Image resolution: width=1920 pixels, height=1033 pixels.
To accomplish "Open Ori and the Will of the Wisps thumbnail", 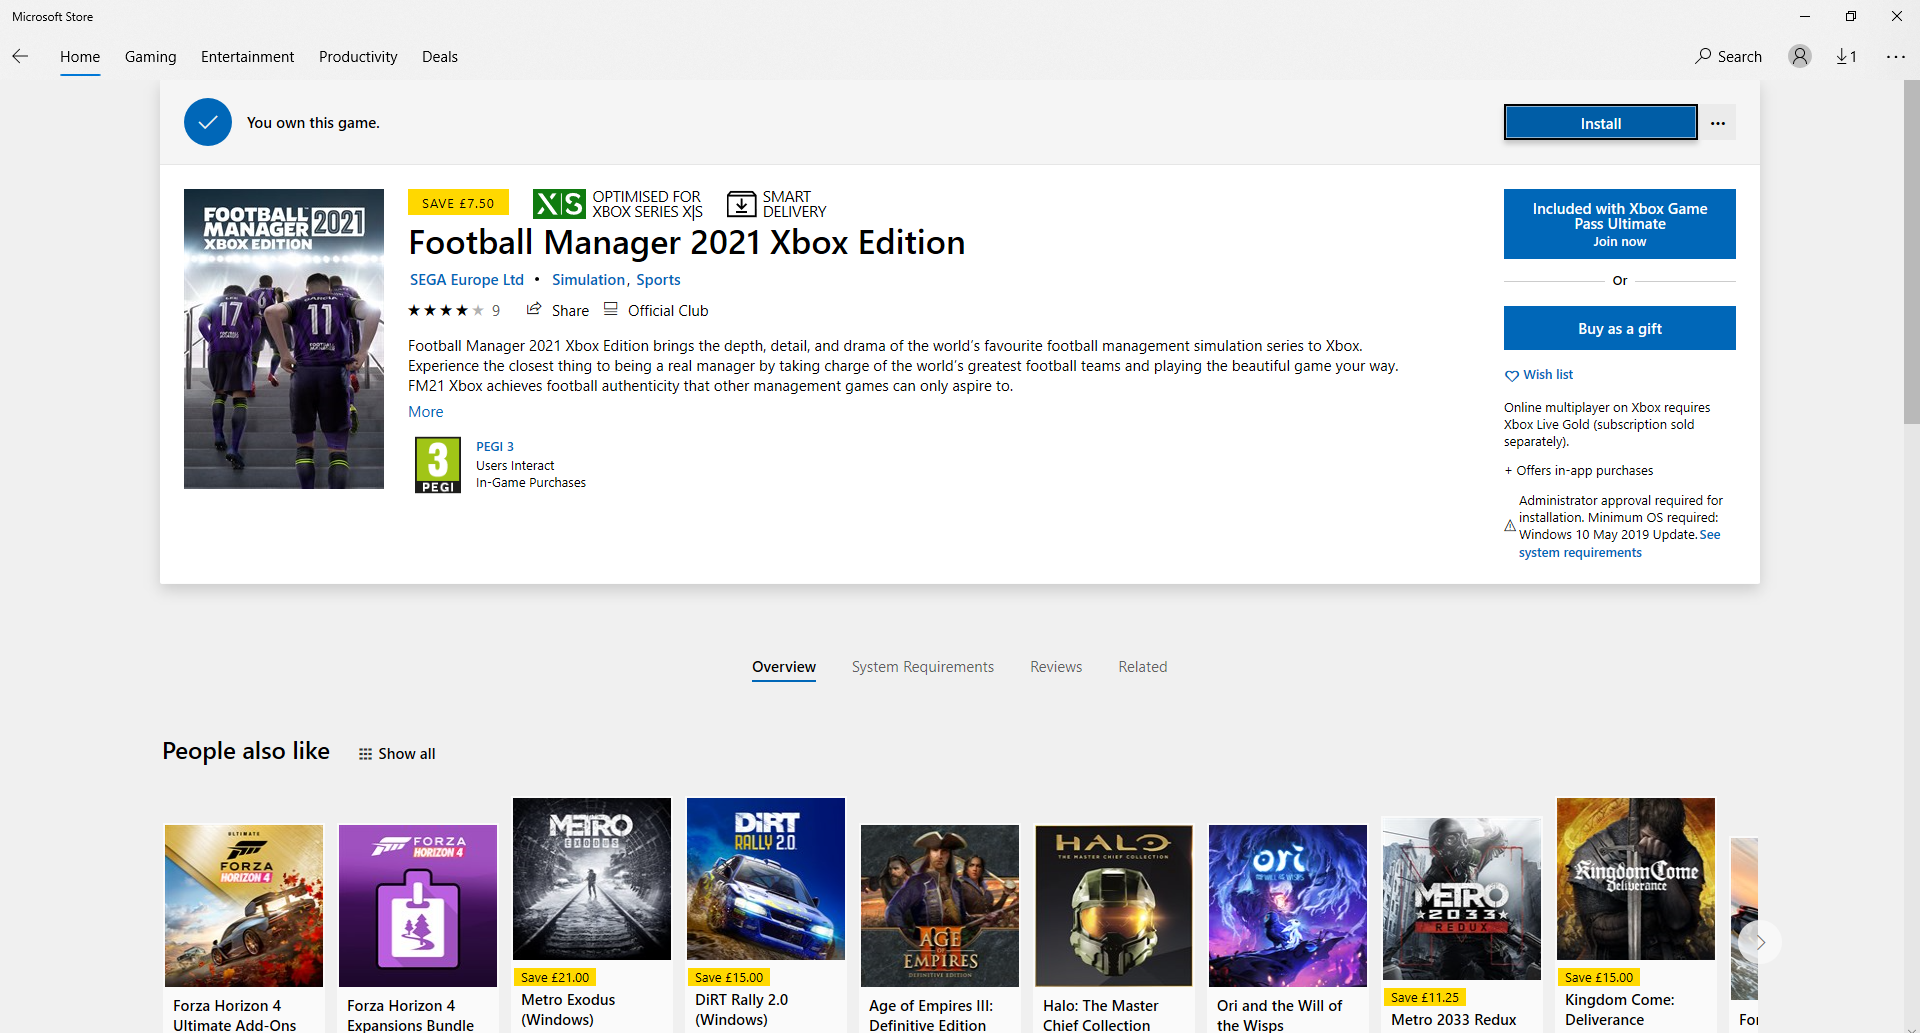I will pyautogui.click(x=1288, y=906).
